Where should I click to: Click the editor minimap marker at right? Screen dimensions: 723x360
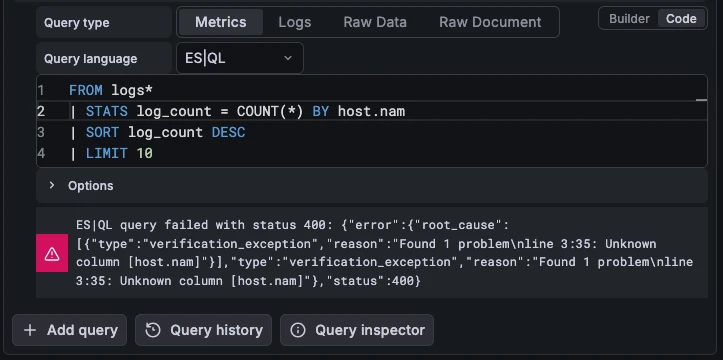click(701, 100)
